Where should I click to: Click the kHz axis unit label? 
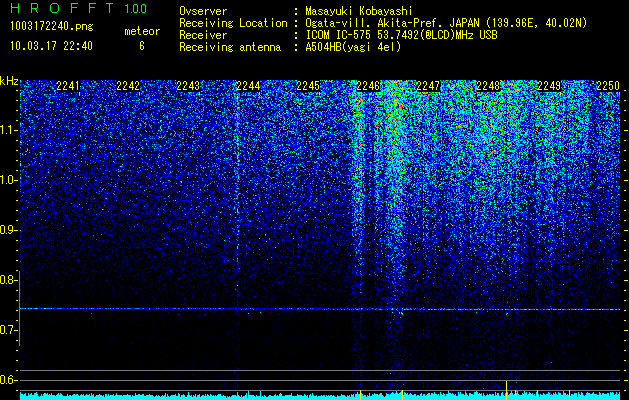tap(9, 81)
